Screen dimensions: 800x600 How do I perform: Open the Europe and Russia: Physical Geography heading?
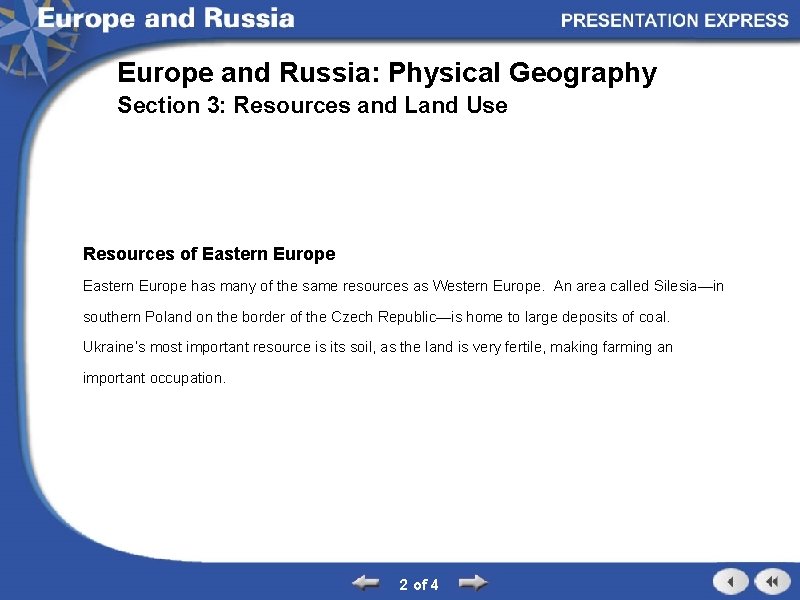pyautogui.click(x=386, y=73)
